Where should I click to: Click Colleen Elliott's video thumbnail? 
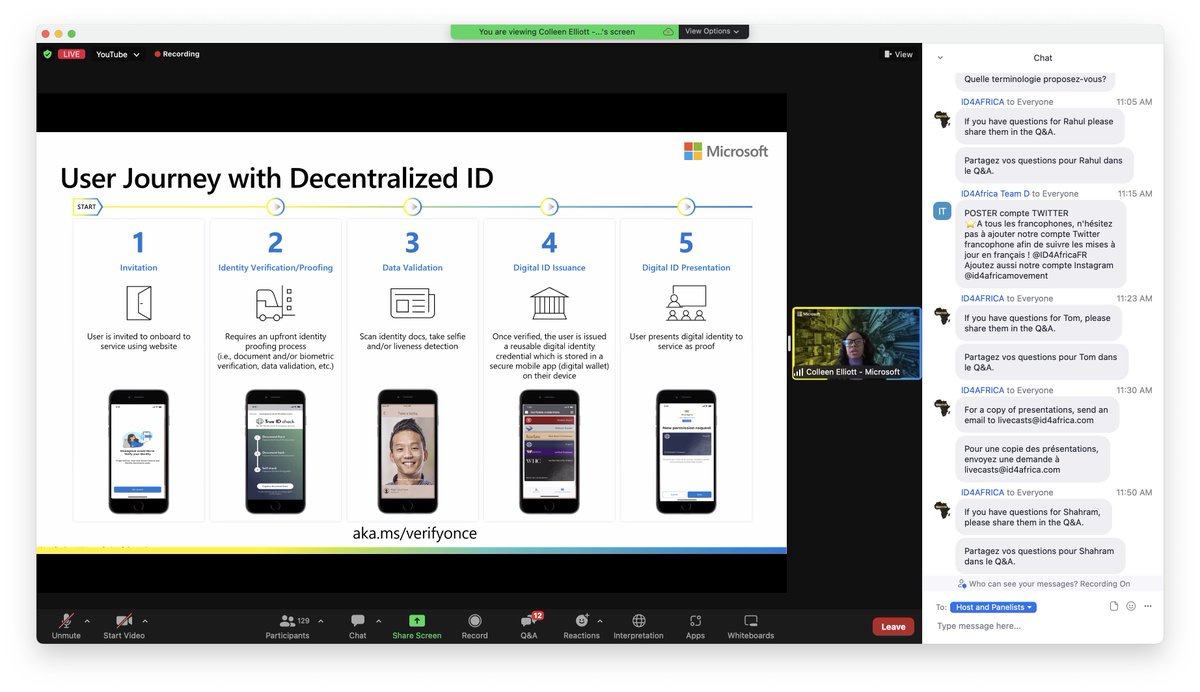click(857, 343)
